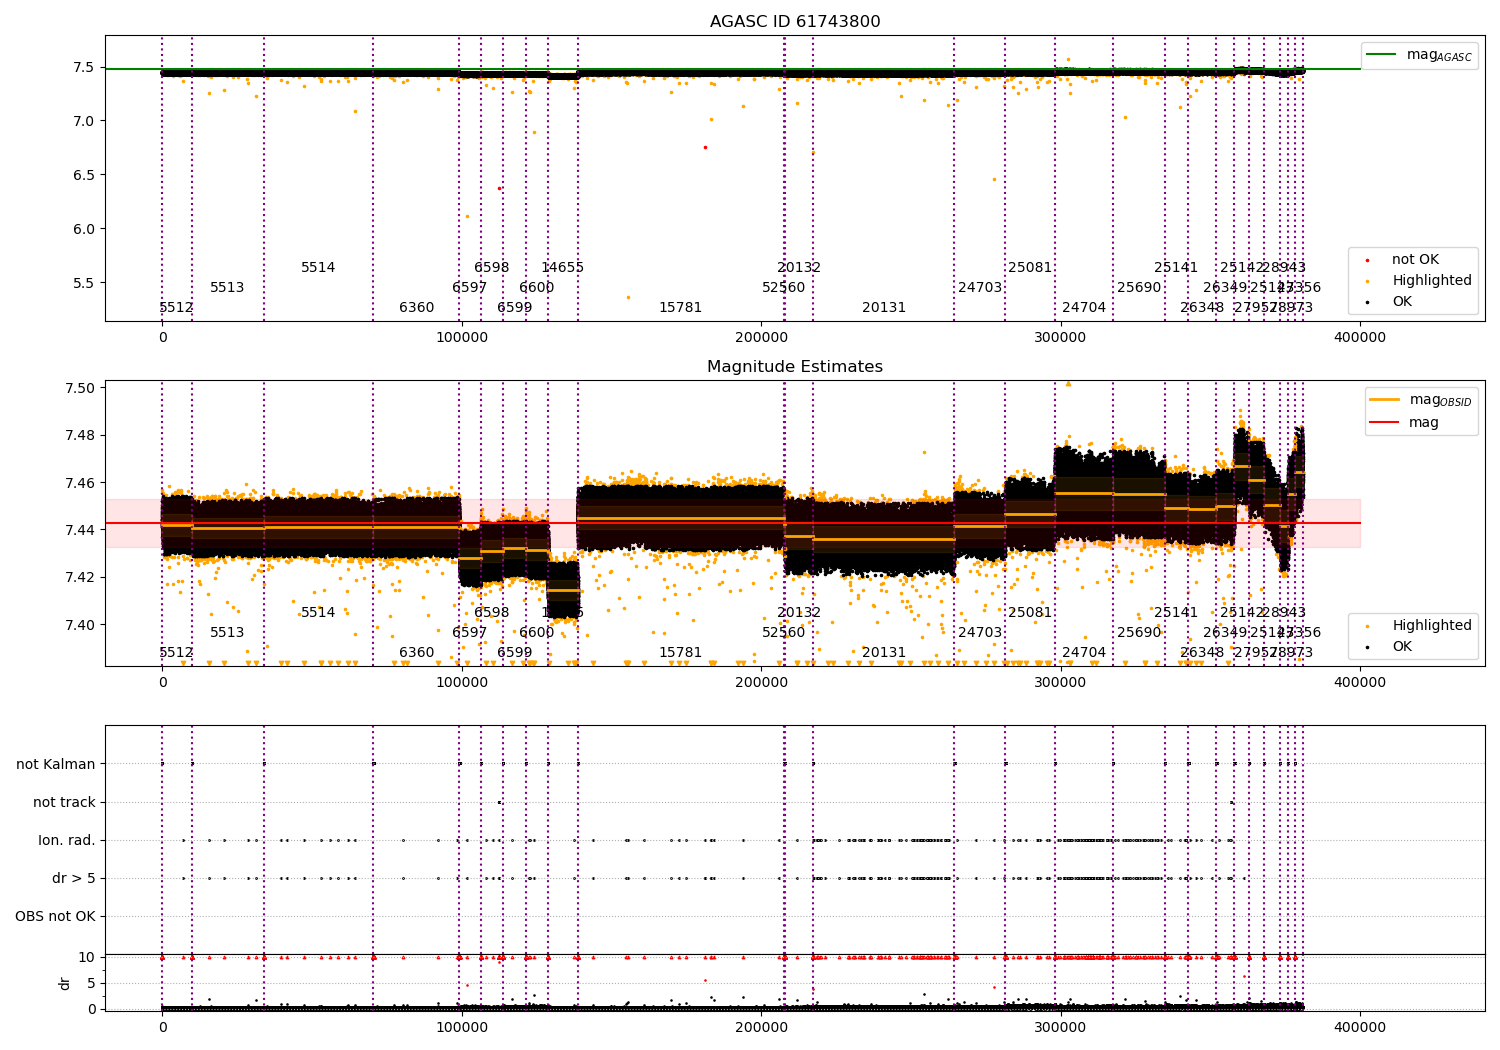Screen dimensions: 1500x1050
Task: Click OBSID 25690 in Magnitude Estimates plot
Action: click(x=1139, y=632)
